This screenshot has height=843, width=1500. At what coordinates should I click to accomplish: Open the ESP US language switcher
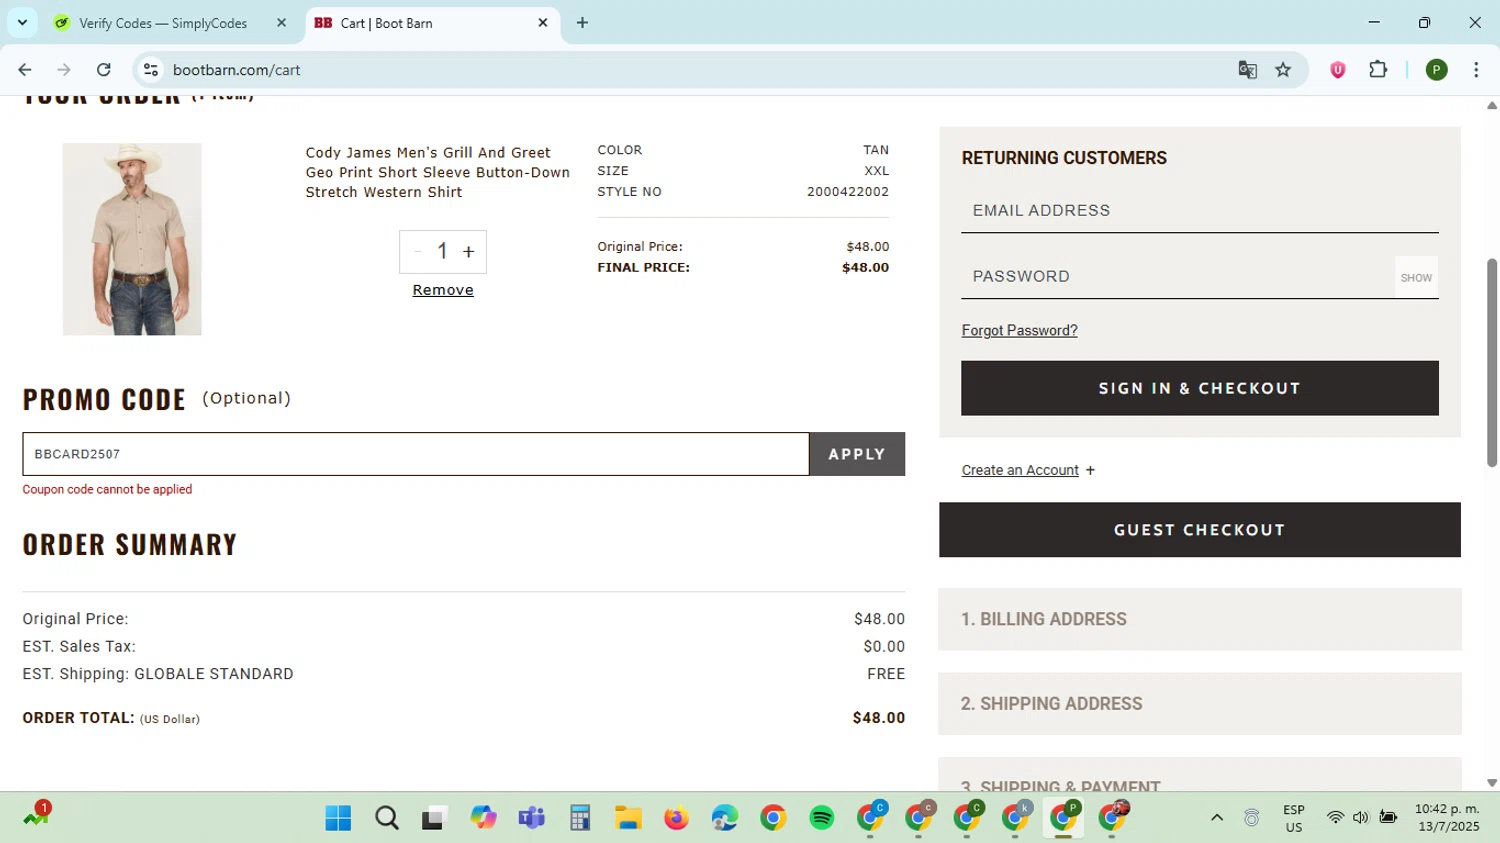pyautogui.click(x=1294, y=818)
